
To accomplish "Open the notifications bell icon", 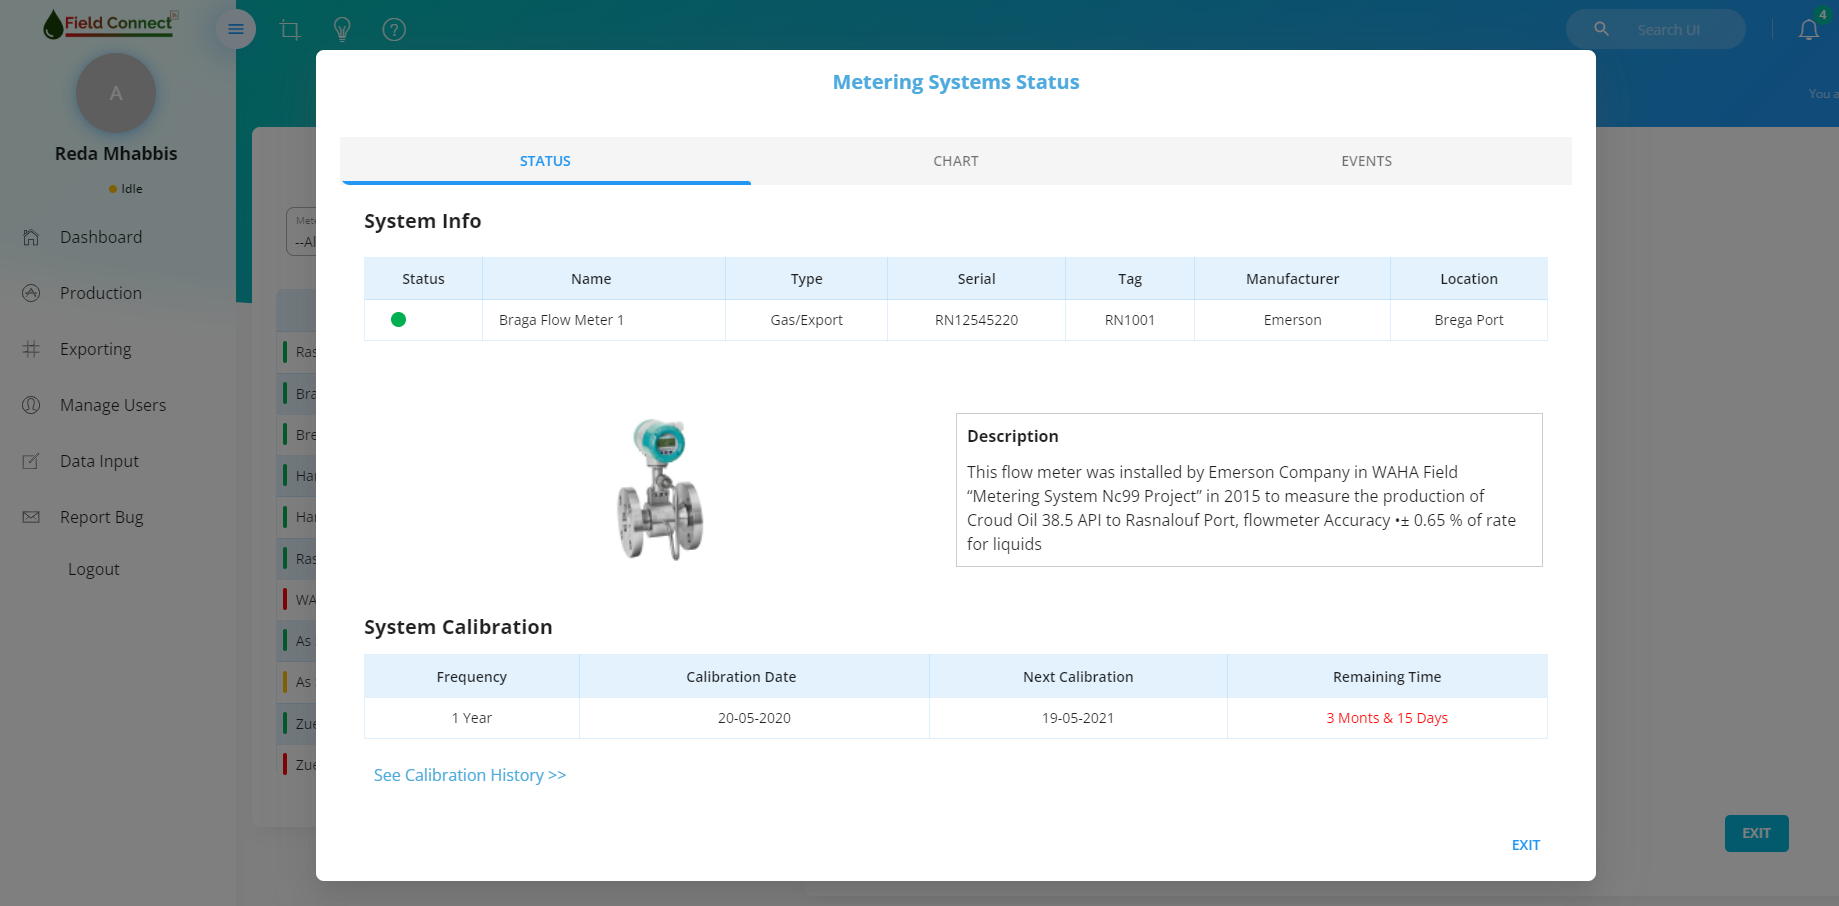I will tap(1808, 30).
